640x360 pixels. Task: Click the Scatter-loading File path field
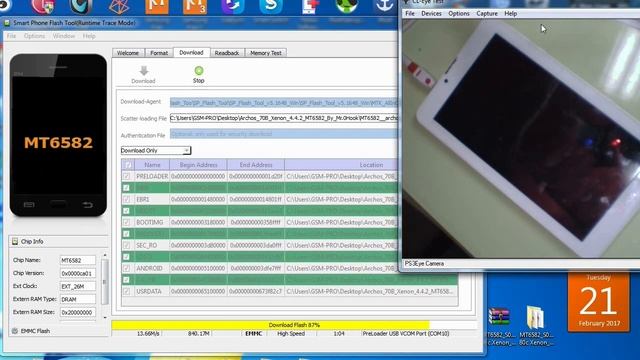click(284, 118)
